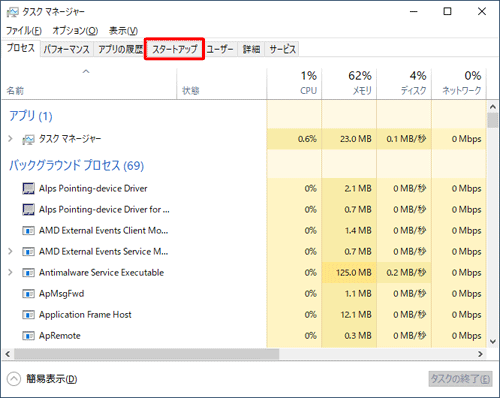Click the AMD External Events Client icon
500x398 pixels.
(28, 231)
